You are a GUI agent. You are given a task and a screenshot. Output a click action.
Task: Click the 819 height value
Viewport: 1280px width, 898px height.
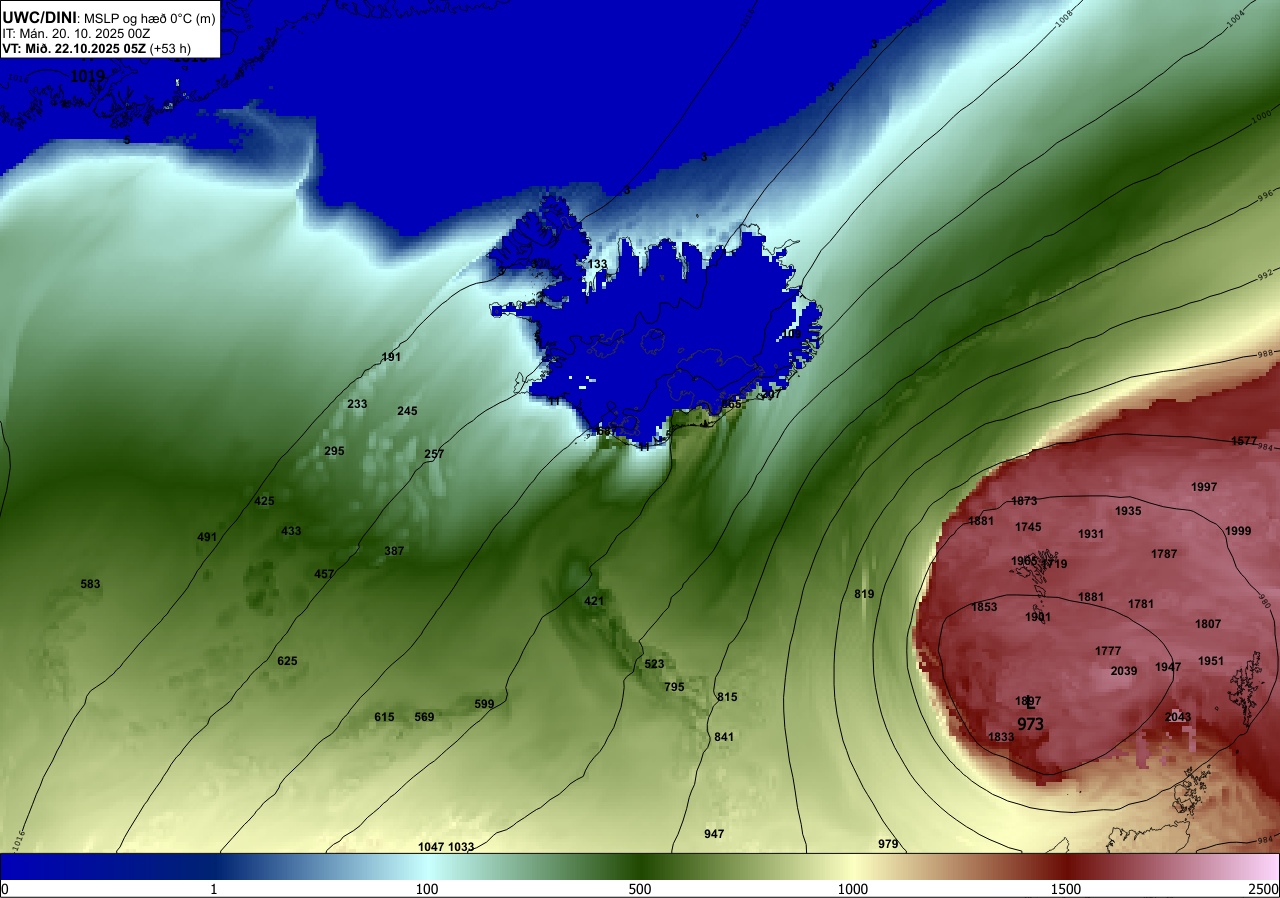coord(864,594)
